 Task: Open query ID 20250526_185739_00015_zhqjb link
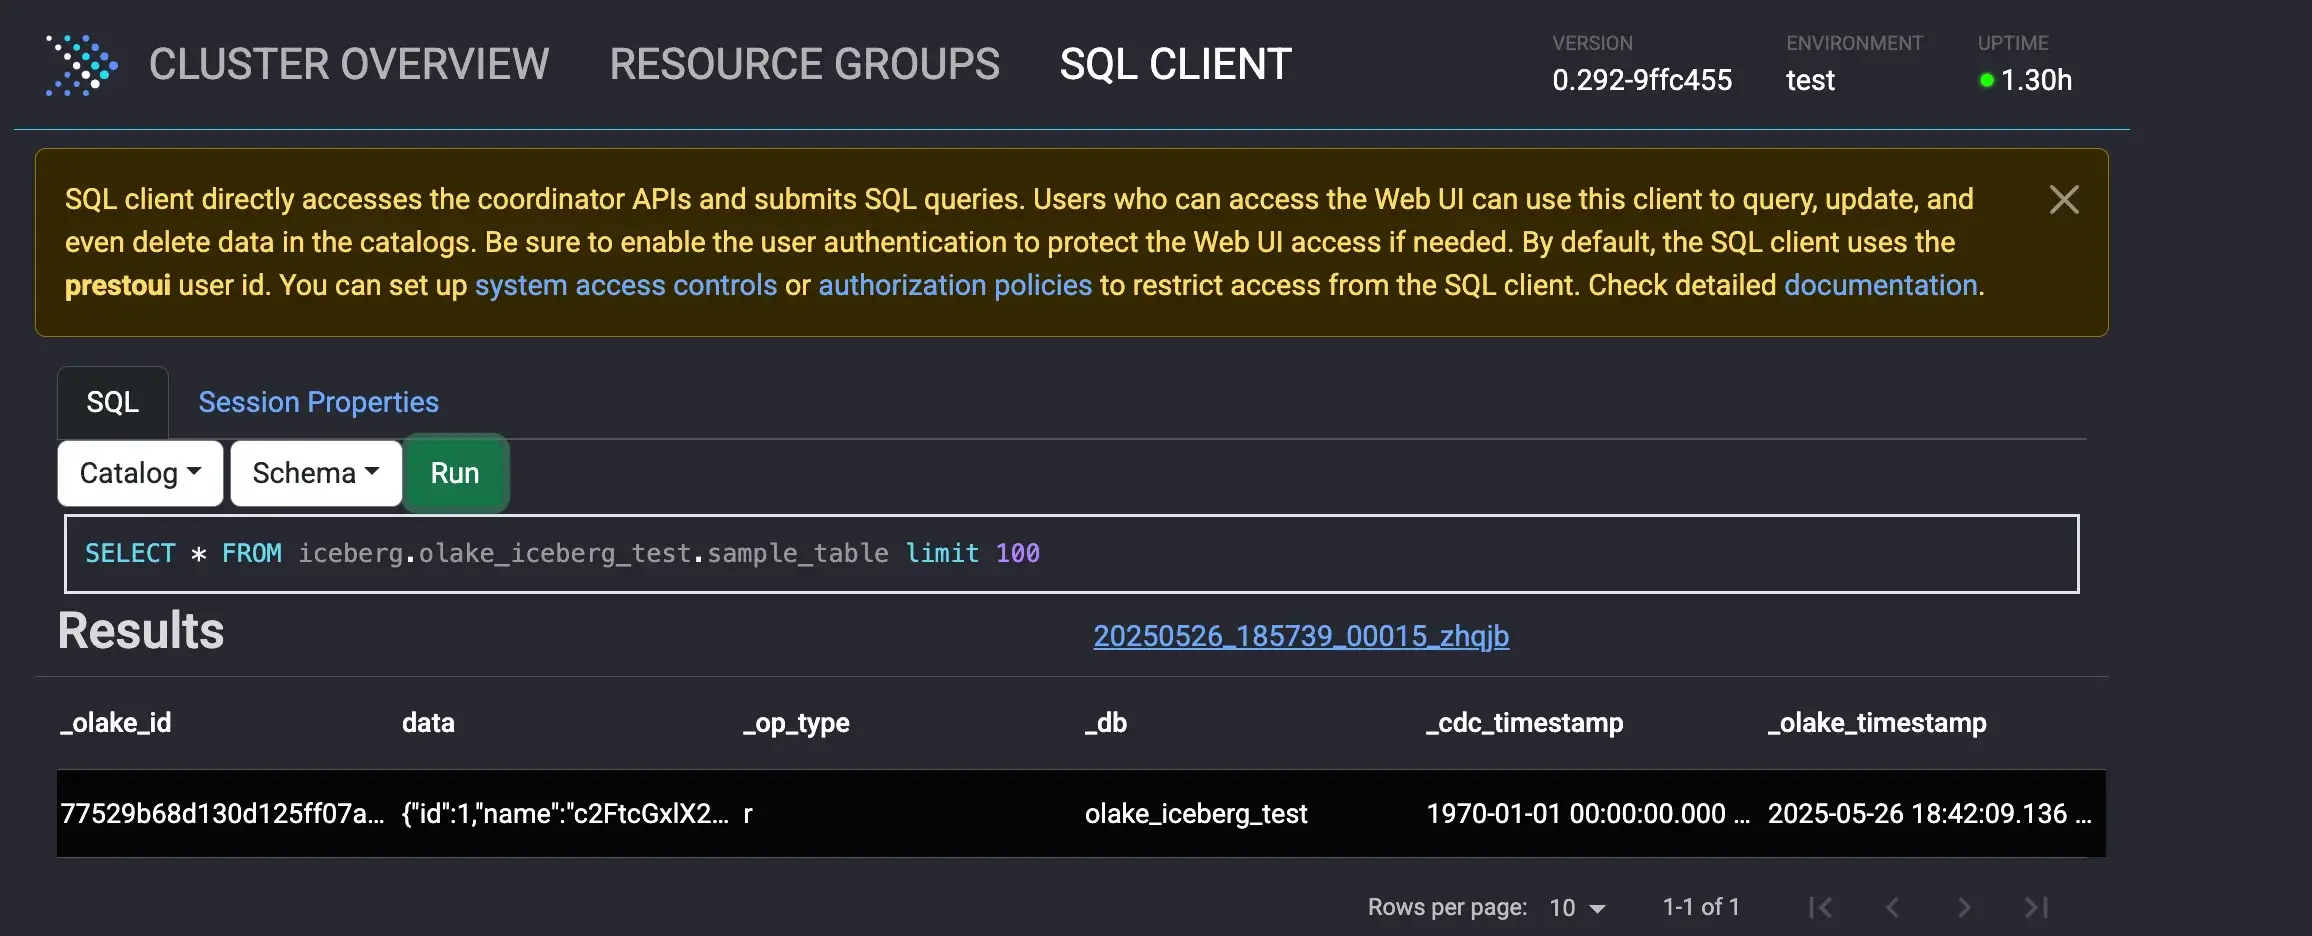click(1300, 636)
